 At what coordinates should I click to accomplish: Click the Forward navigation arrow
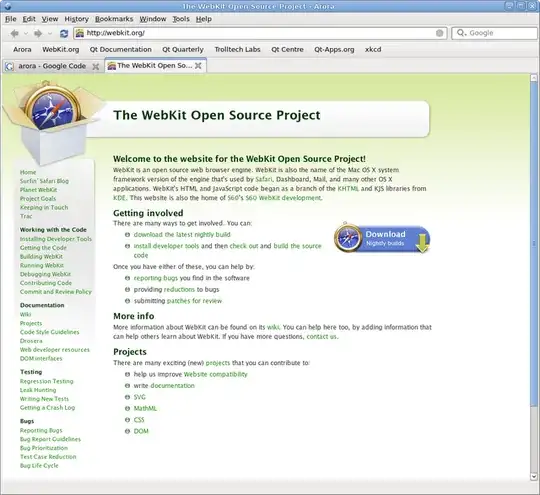38,33
